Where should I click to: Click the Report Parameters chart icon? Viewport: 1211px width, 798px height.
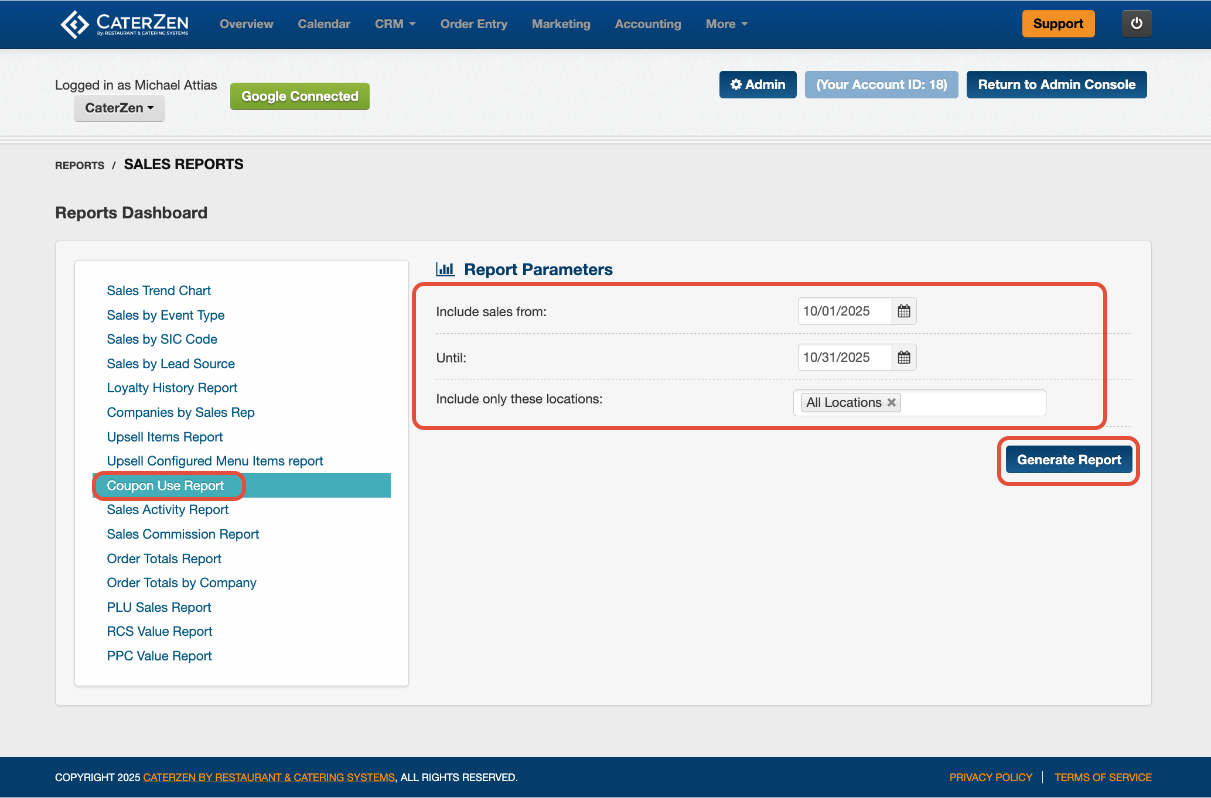(x=445, y=269)
